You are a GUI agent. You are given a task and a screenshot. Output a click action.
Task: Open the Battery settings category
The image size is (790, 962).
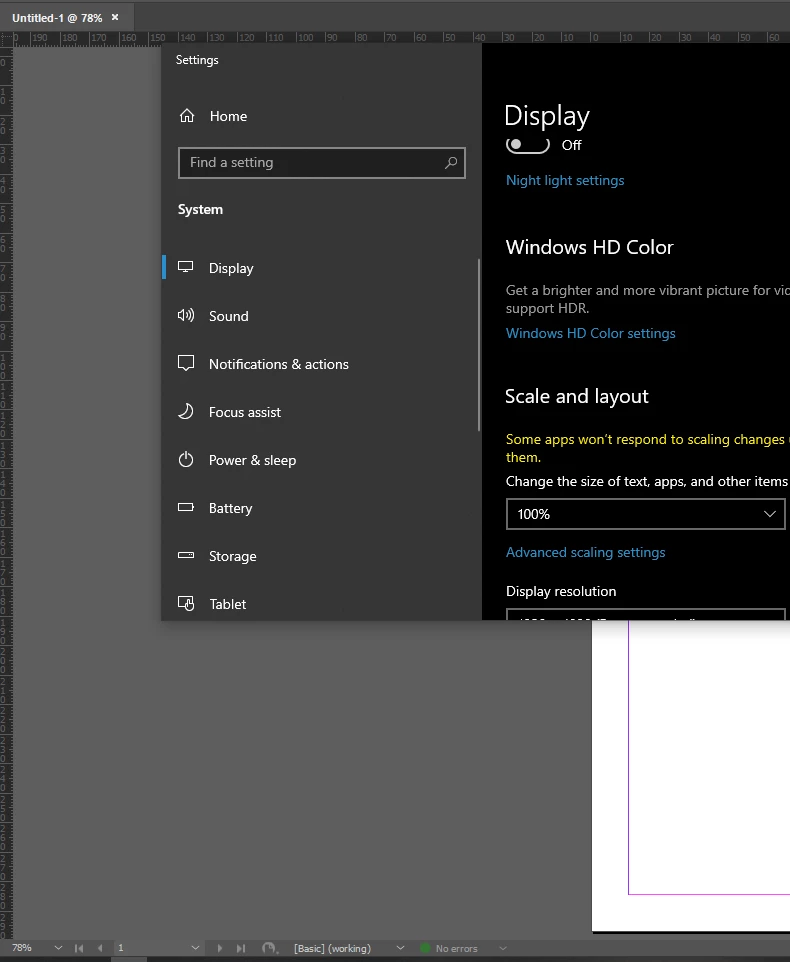click(320, 508)
